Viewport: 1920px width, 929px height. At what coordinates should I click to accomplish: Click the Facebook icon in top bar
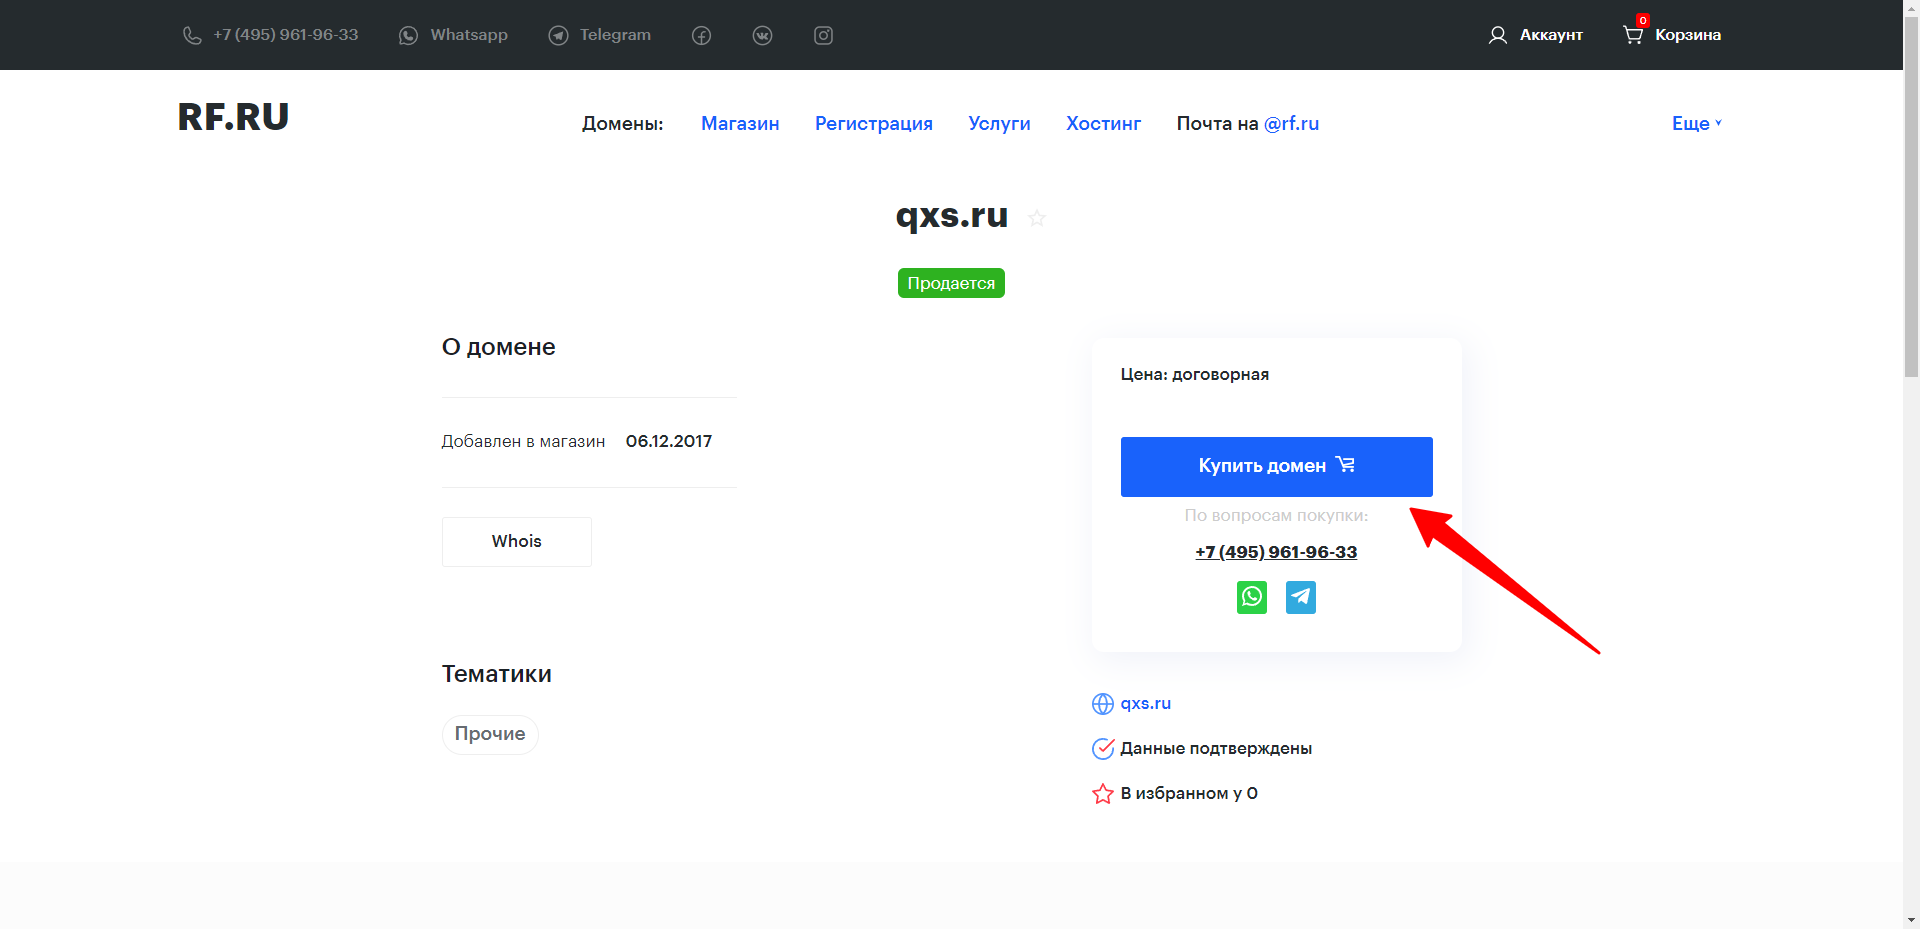[x=701, y=36]
